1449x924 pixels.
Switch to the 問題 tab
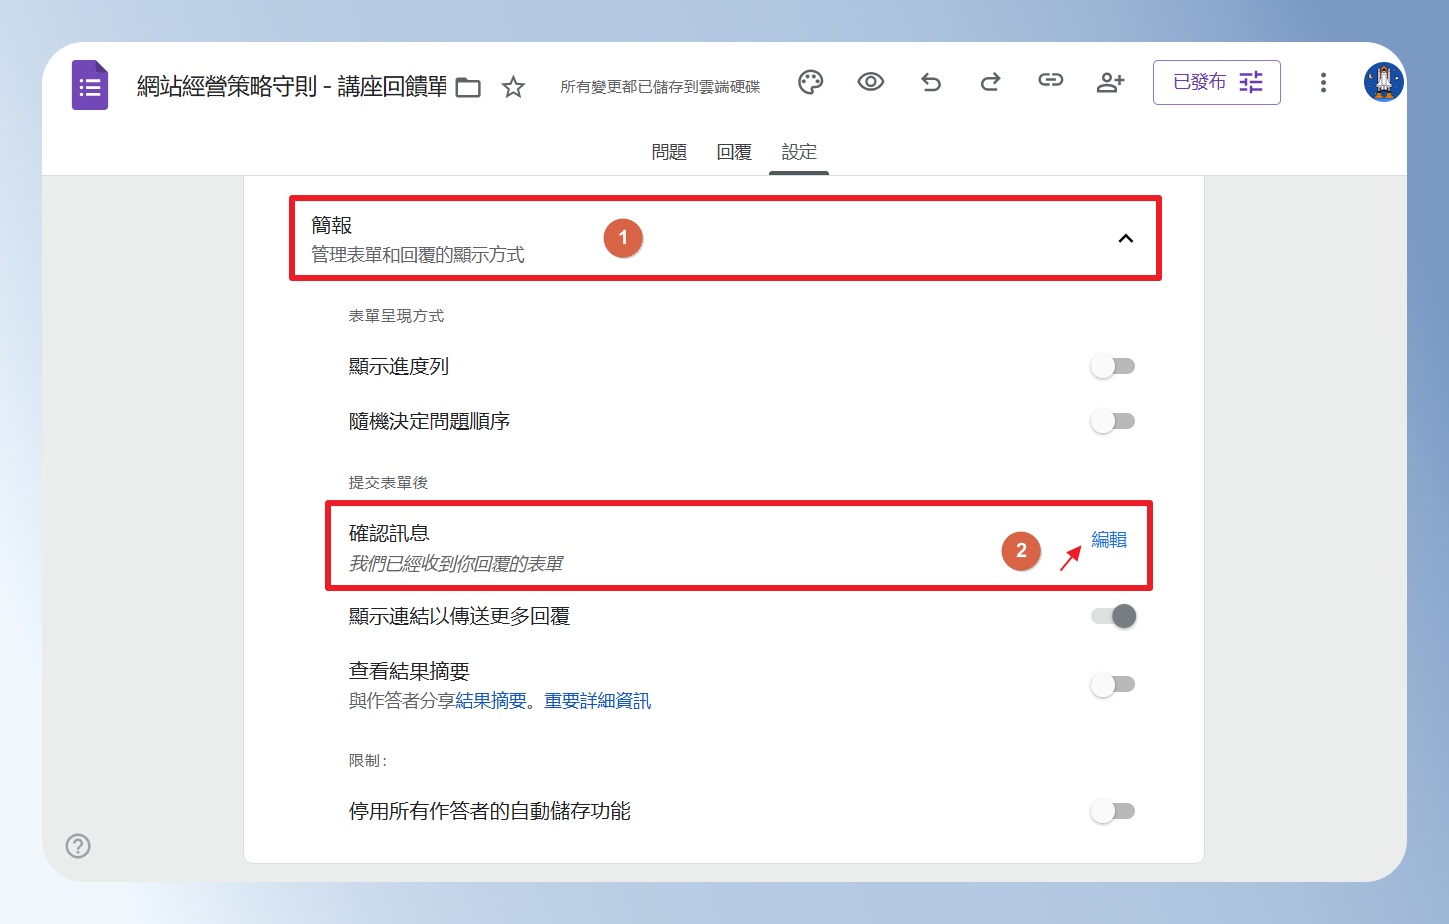pyautogui.click(x=669, y=152)
